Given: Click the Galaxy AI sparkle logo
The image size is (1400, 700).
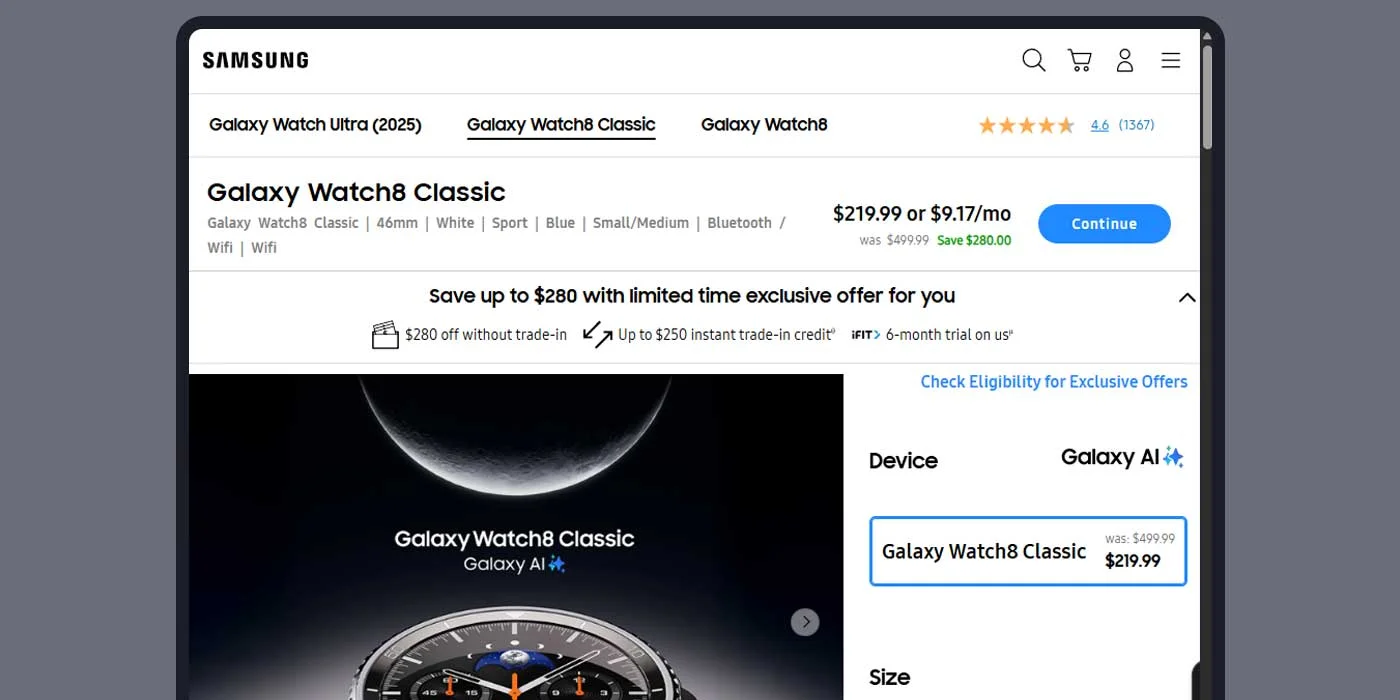Looking at the screenshot, I should pyautogui.click(x=1122, y=457).
